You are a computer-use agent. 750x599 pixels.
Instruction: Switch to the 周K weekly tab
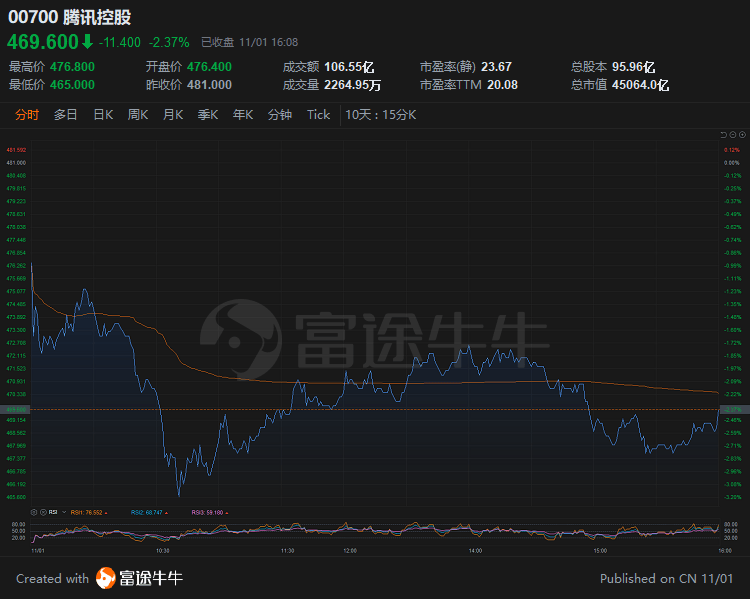click(138, 115)
